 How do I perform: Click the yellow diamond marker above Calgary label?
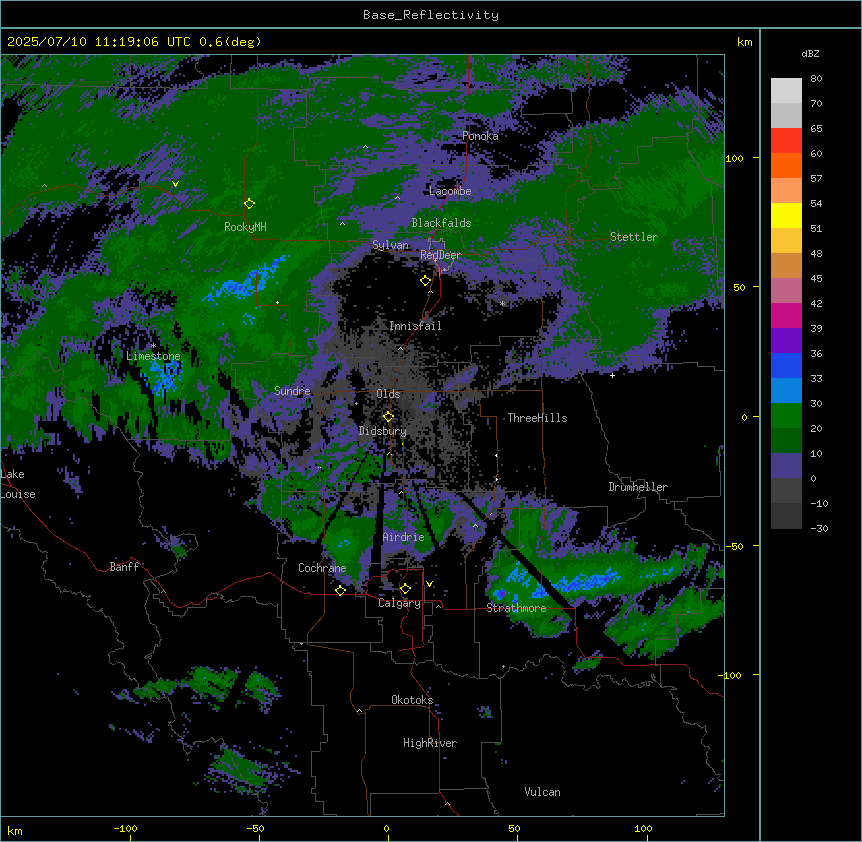click(405, 589)
